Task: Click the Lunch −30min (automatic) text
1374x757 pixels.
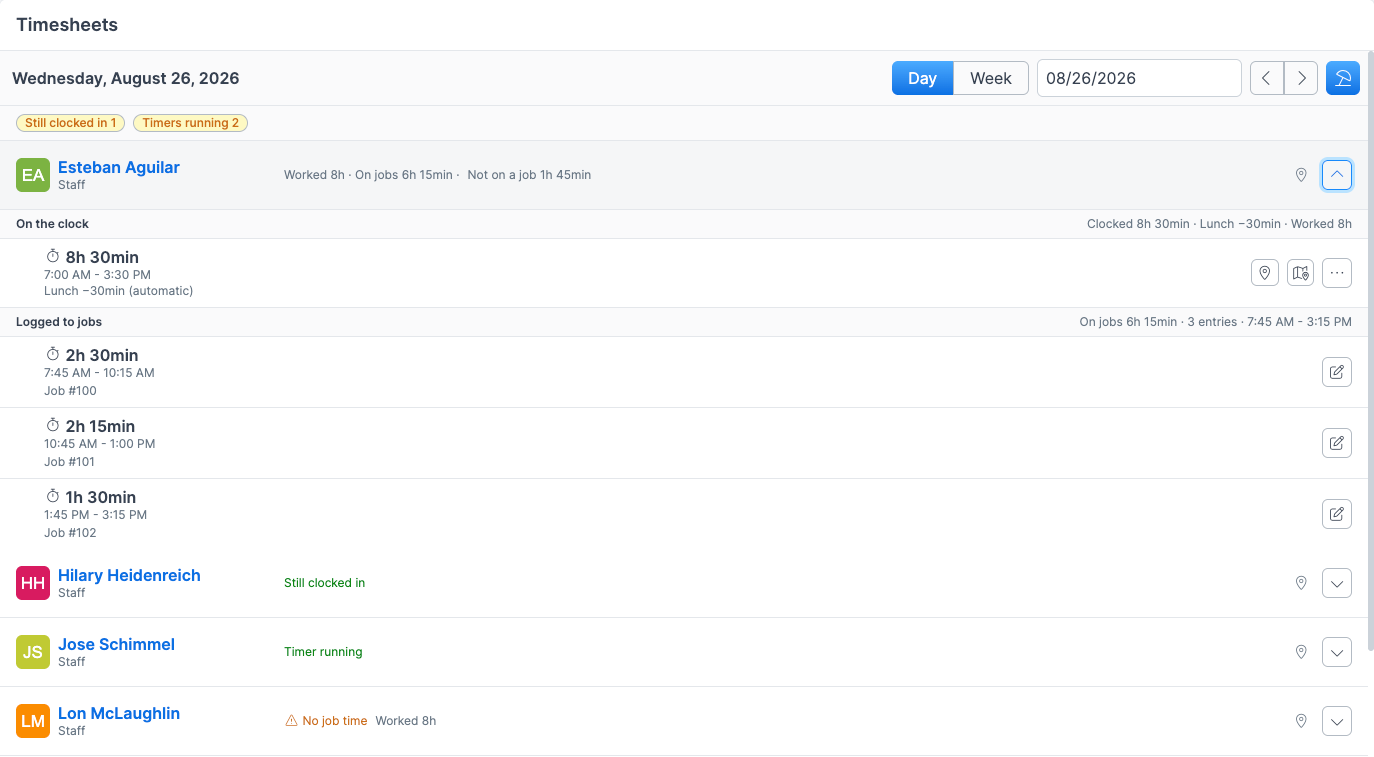Action: click(x=118, y=291)
